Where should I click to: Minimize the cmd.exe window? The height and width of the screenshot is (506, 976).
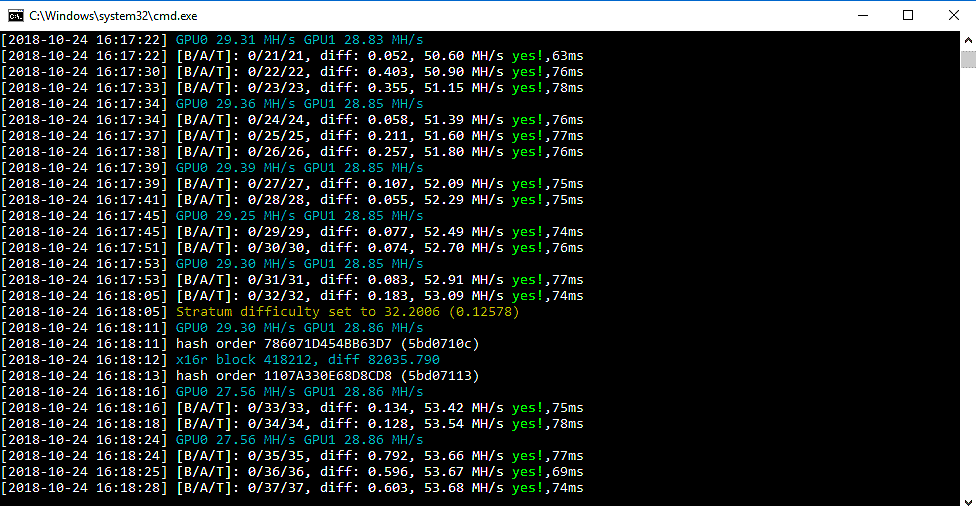863,16
